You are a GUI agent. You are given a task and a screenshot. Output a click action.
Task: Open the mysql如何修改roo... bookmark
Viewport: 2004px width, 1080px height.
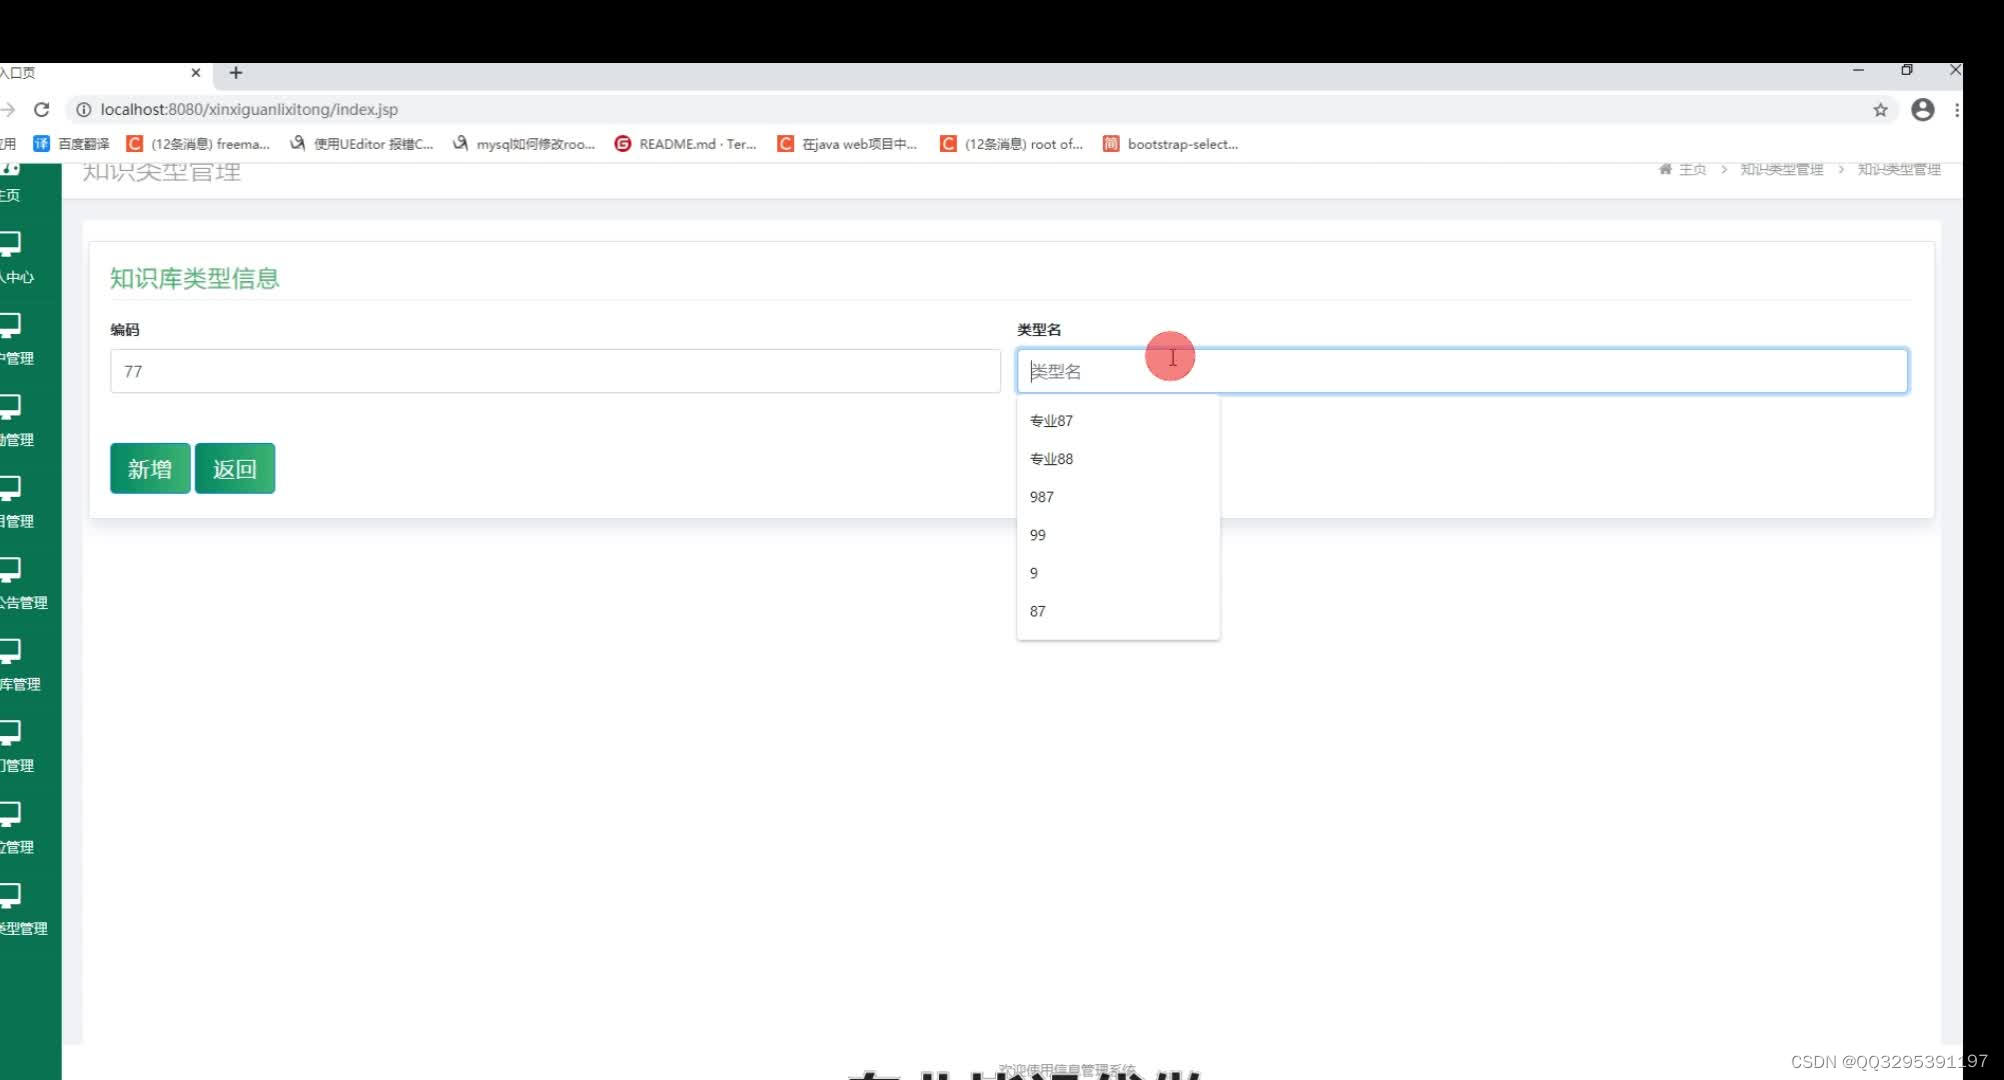523,144
